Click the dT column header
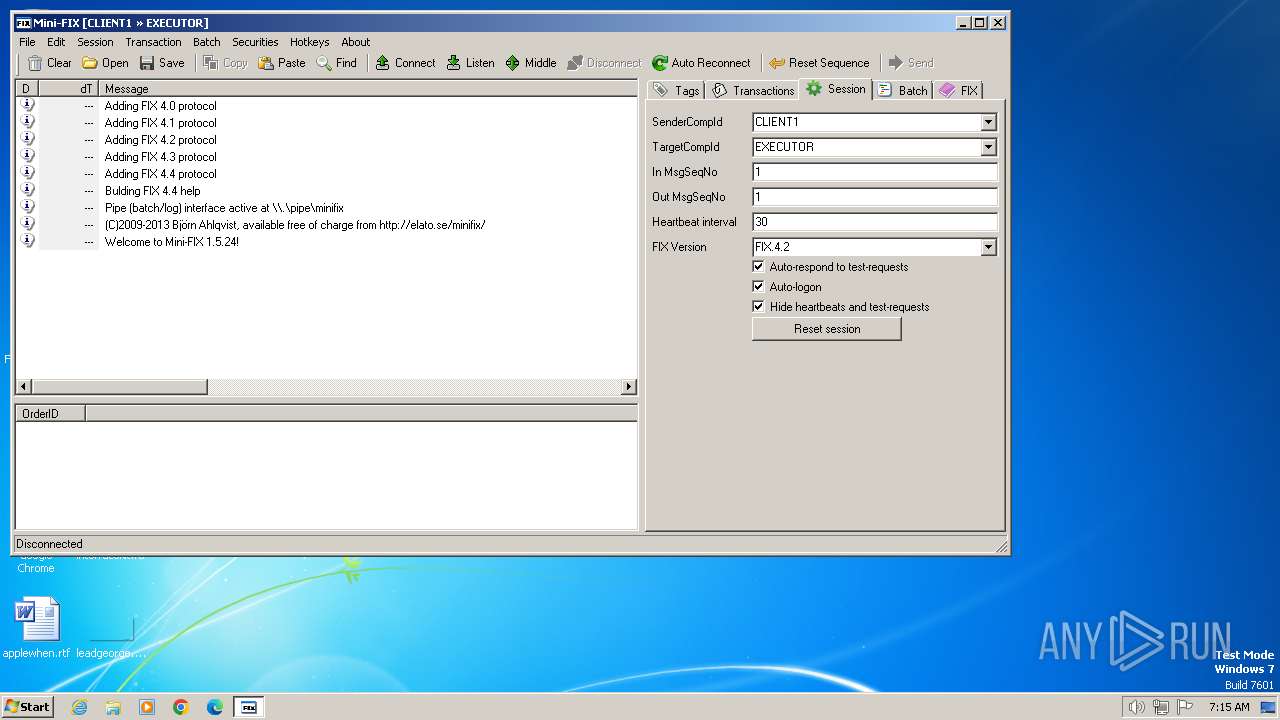Image resolution: width=1280 pixels, height=720 pixels. pos(69,89)
